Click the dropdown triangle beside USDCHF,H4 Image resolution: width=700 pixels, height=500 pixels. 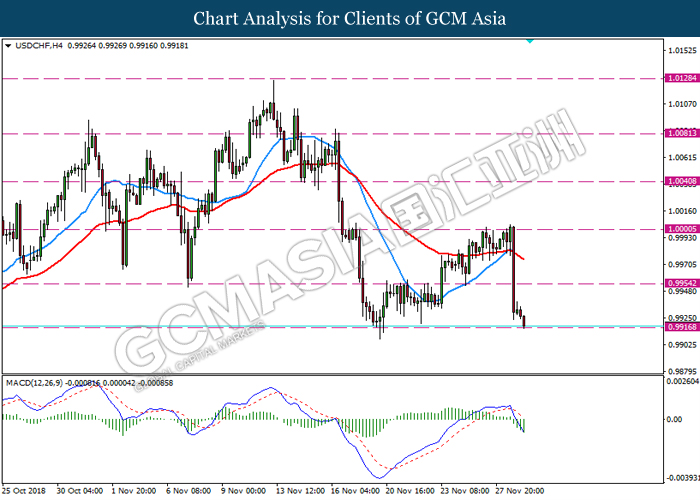click(x=8, y=46)
